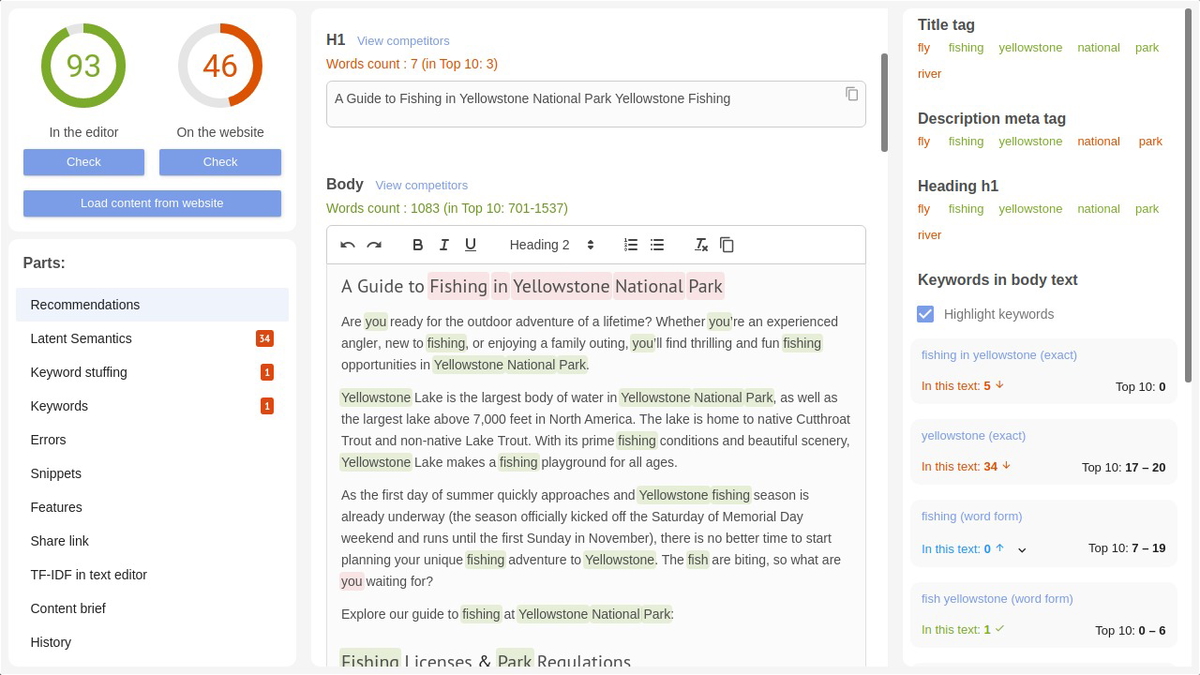The width and height of the screenshot is (1200, 675).
Task: Open View competitors next to H1
Action: (403, 41)
